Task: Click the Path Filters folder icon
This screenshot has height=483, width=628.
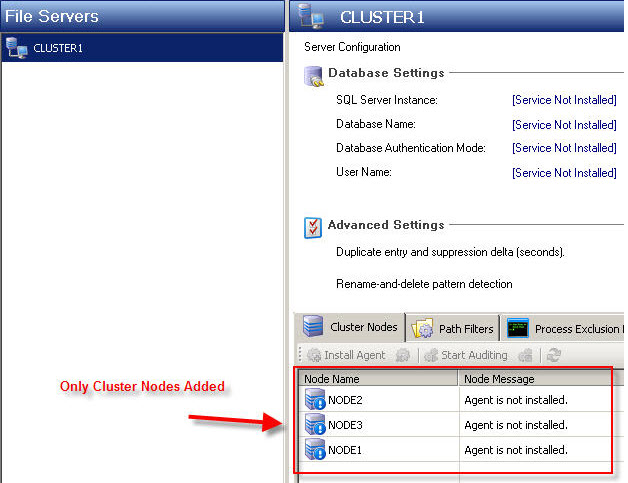Action: coord(422,329)
